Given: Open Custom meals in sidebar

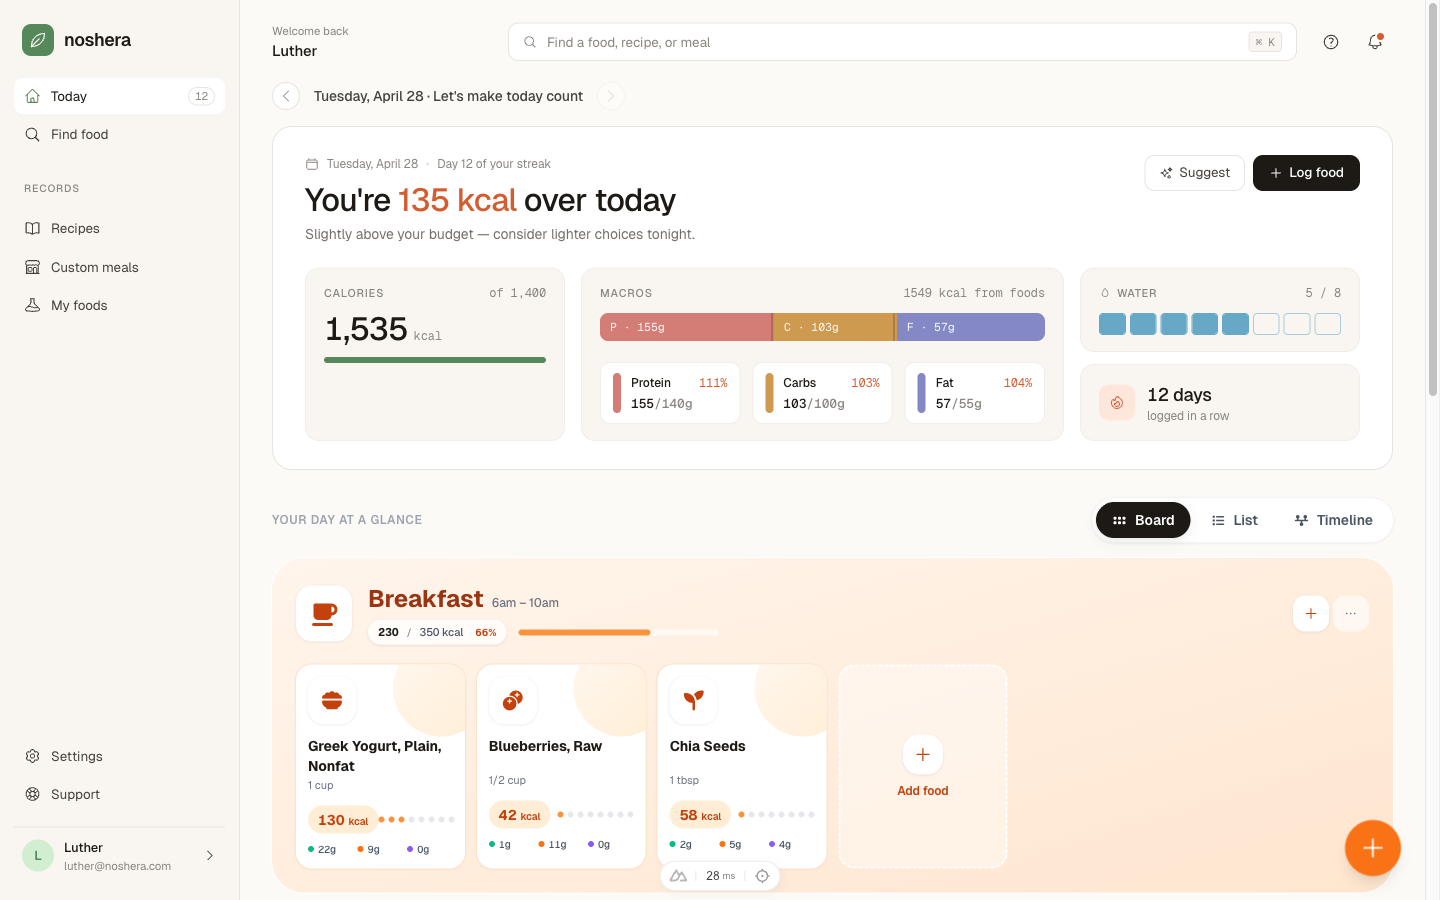Looking at the screenshot, I should [x=119, y=267].
